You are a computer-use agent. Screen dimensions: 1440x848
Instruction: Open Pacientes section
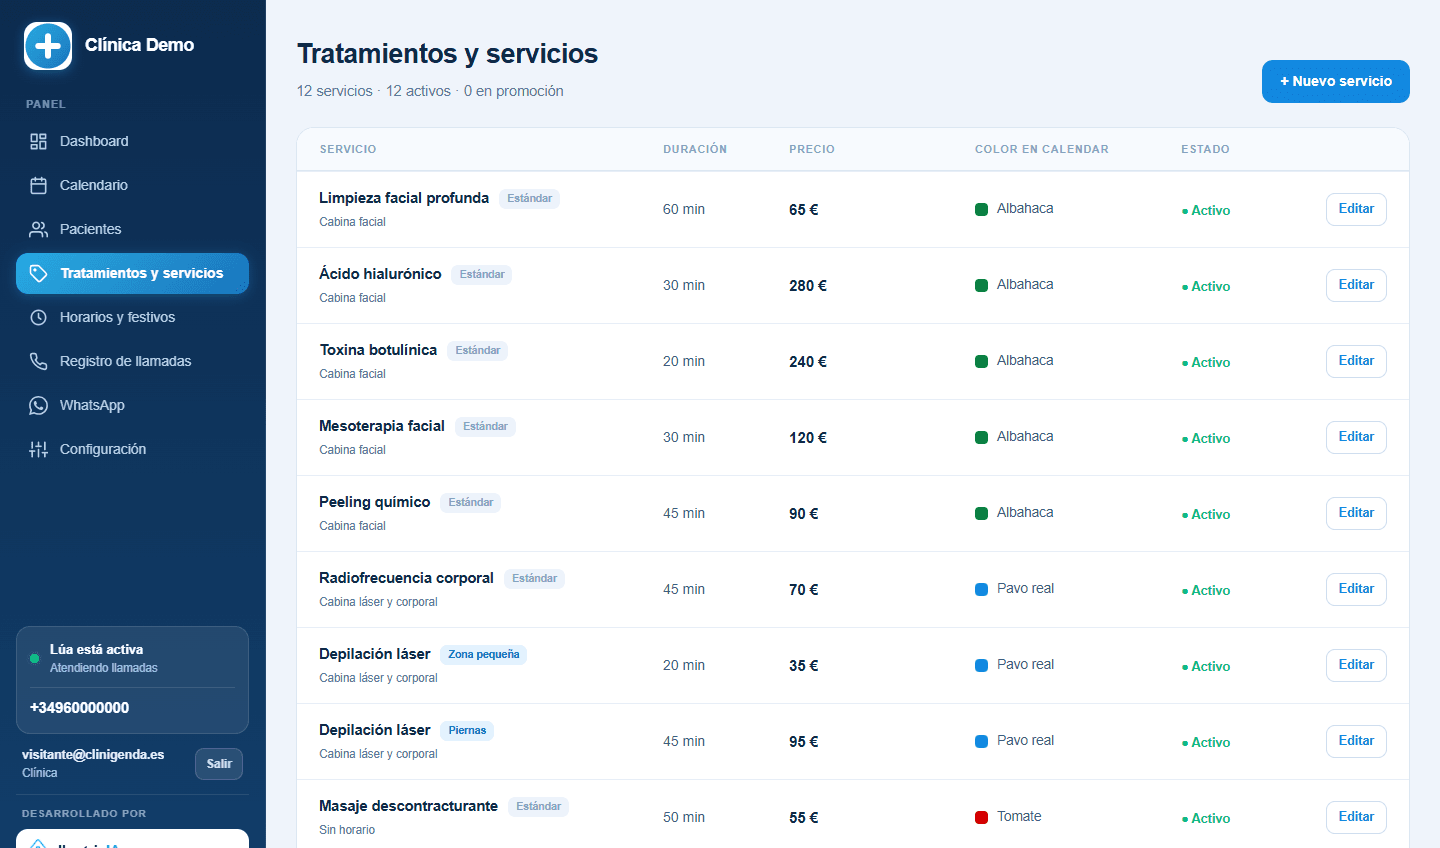(x=132, y=229)
